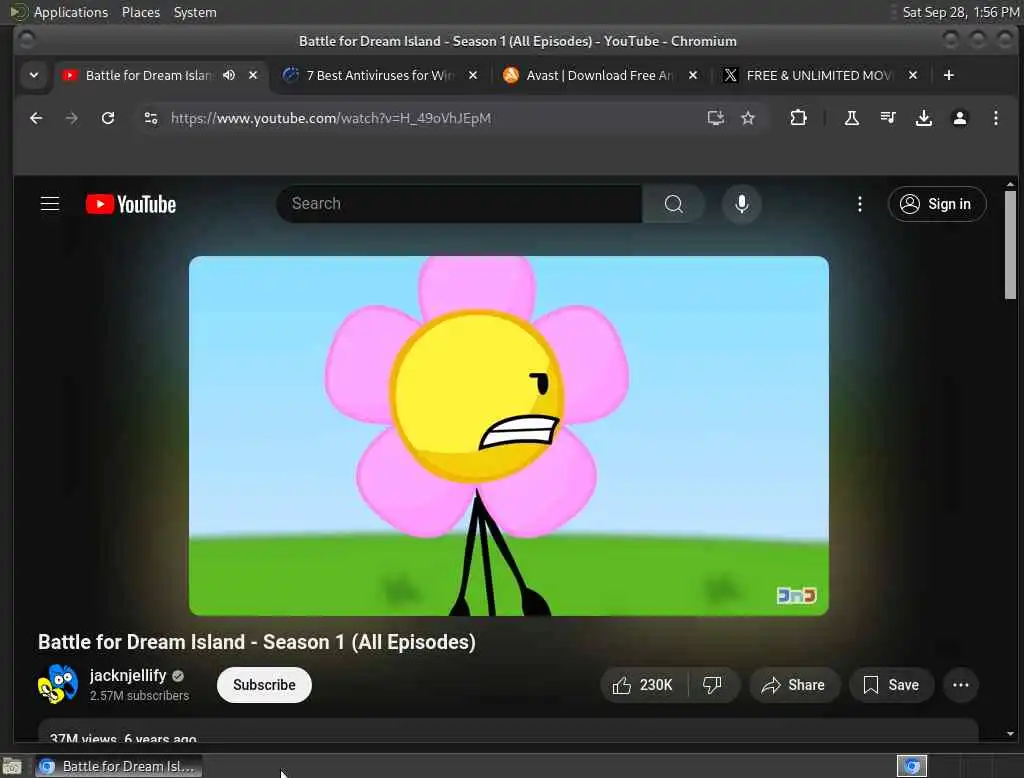Install app icon in address bar
Screen dimensions: 1024x778
pos(716,118)
